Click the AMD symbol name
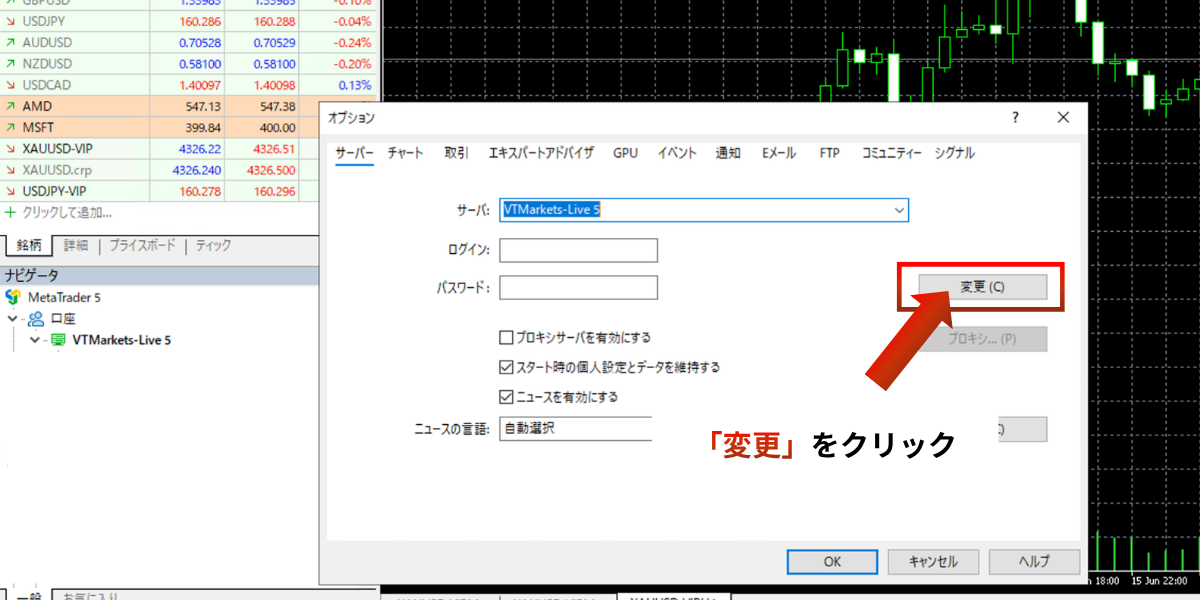Screen dimensions: 1200x600 [37, 106]
